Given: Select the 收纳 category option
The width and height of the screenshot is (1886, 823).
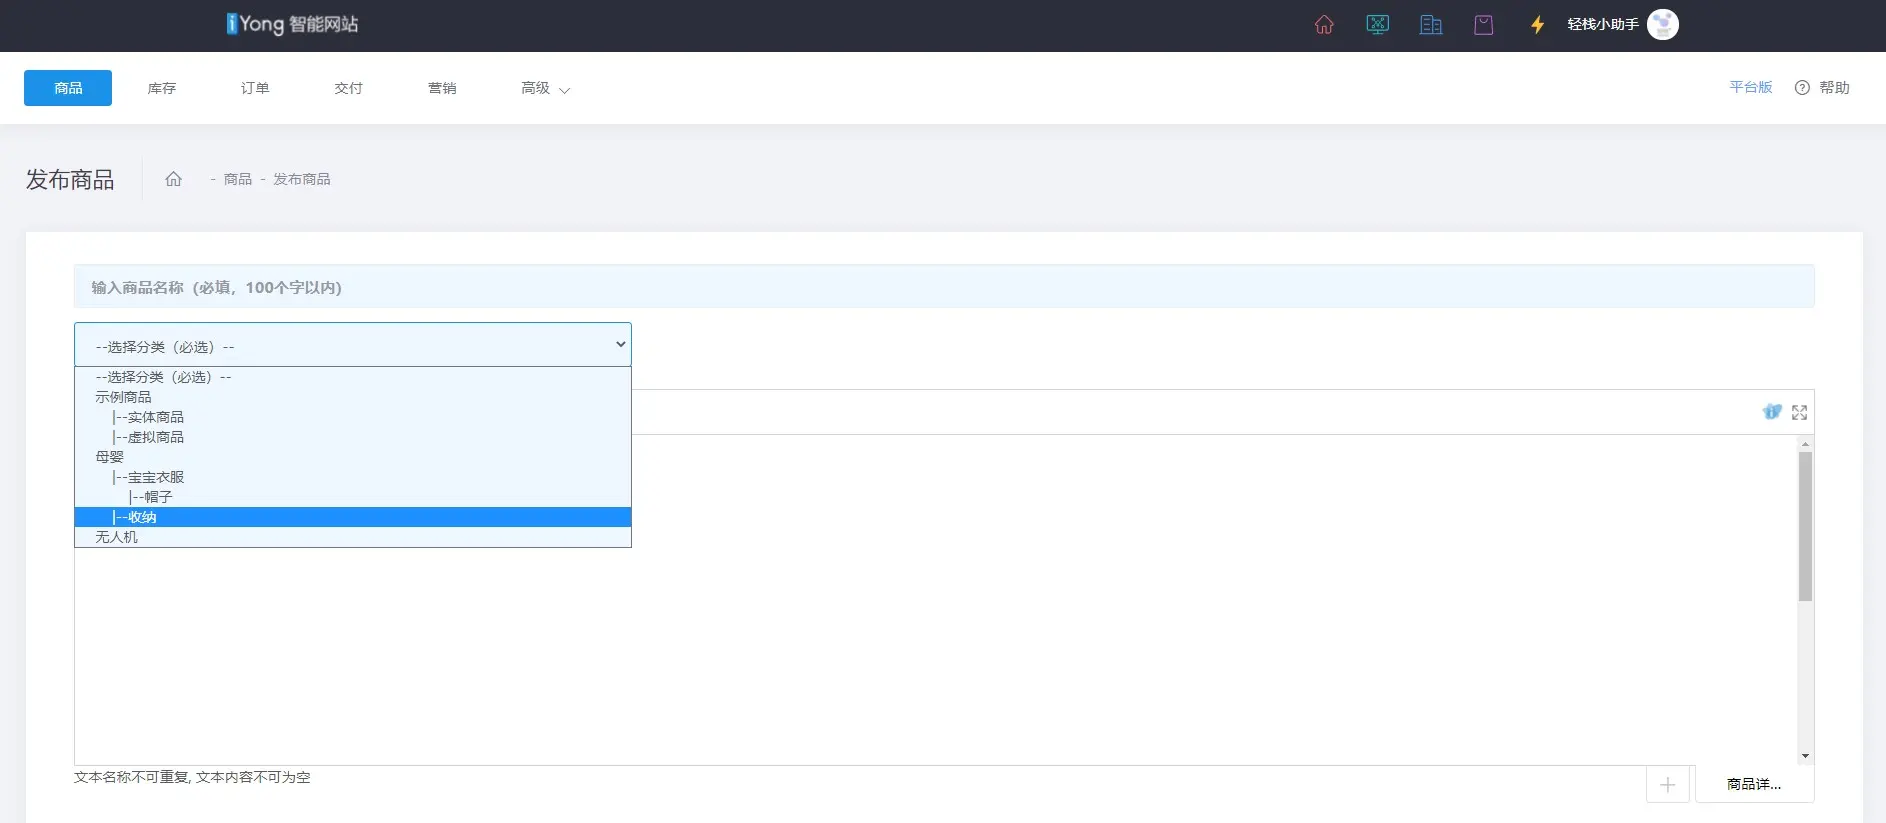Looking at the screenshot, I should [142, 517].
